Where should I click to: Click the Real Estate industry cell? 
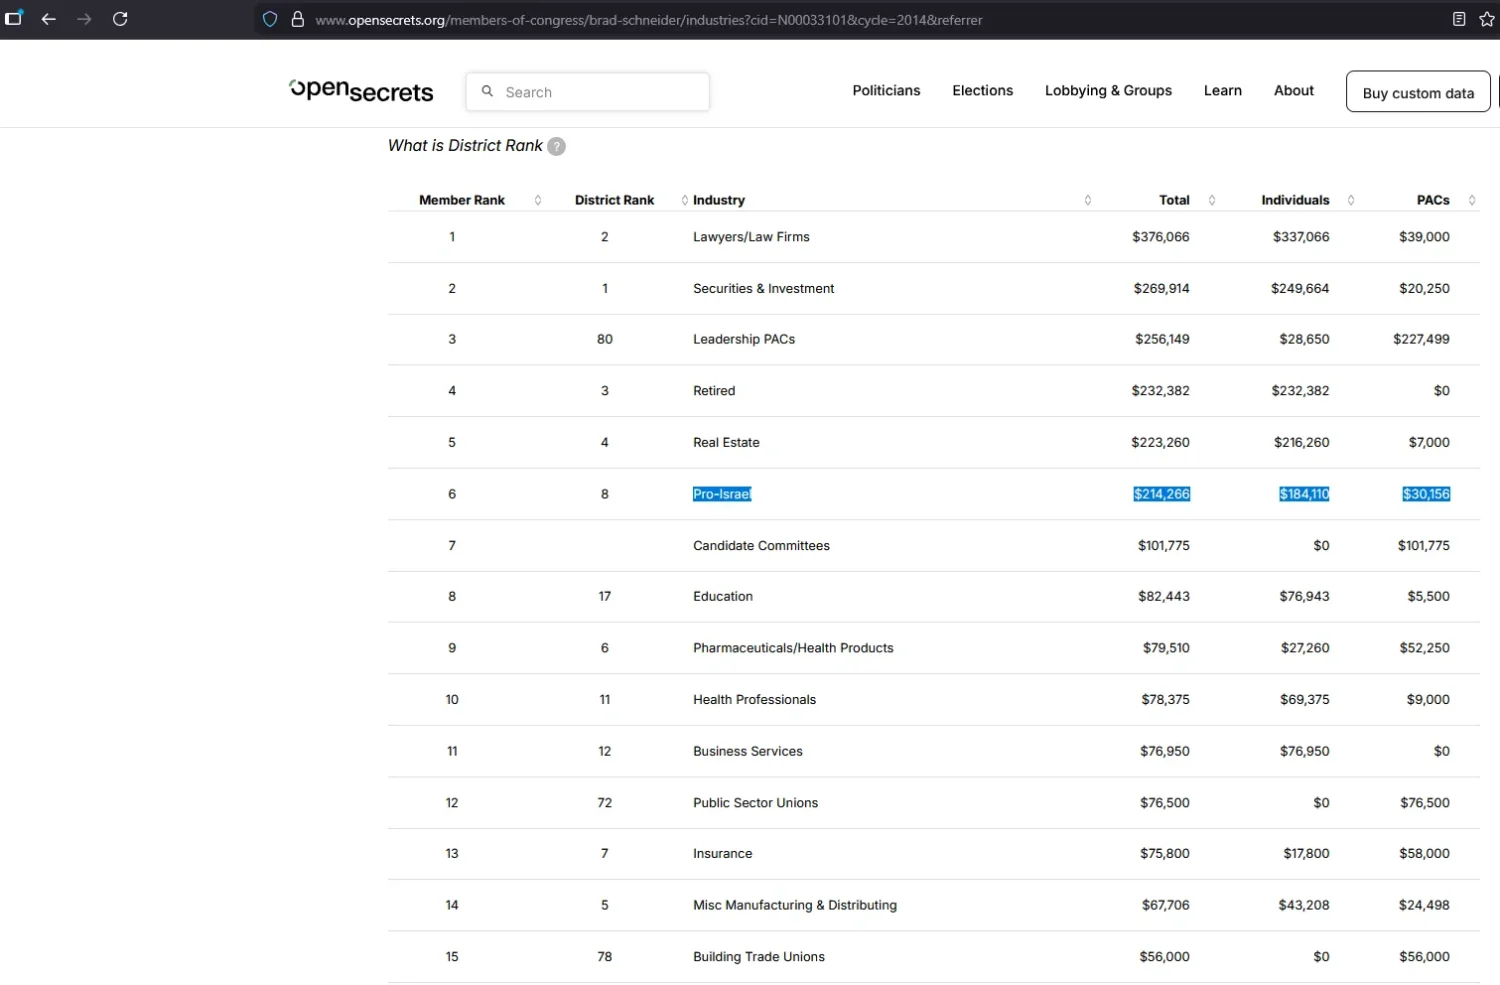(x=726, y=442)
